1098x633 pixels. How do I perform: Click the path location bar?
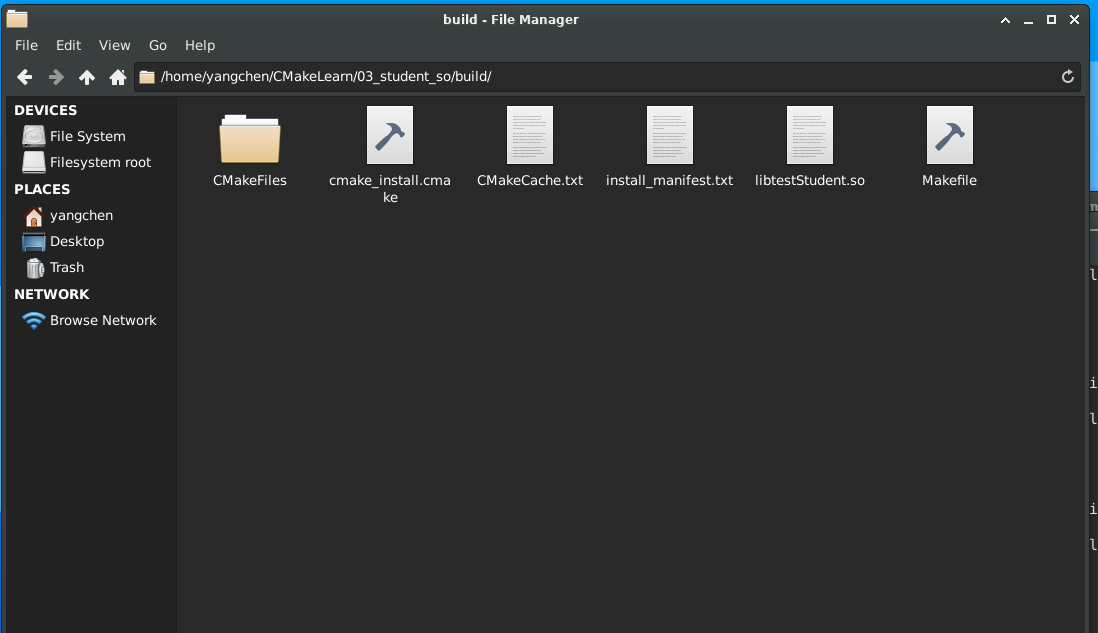coord(600,77)
